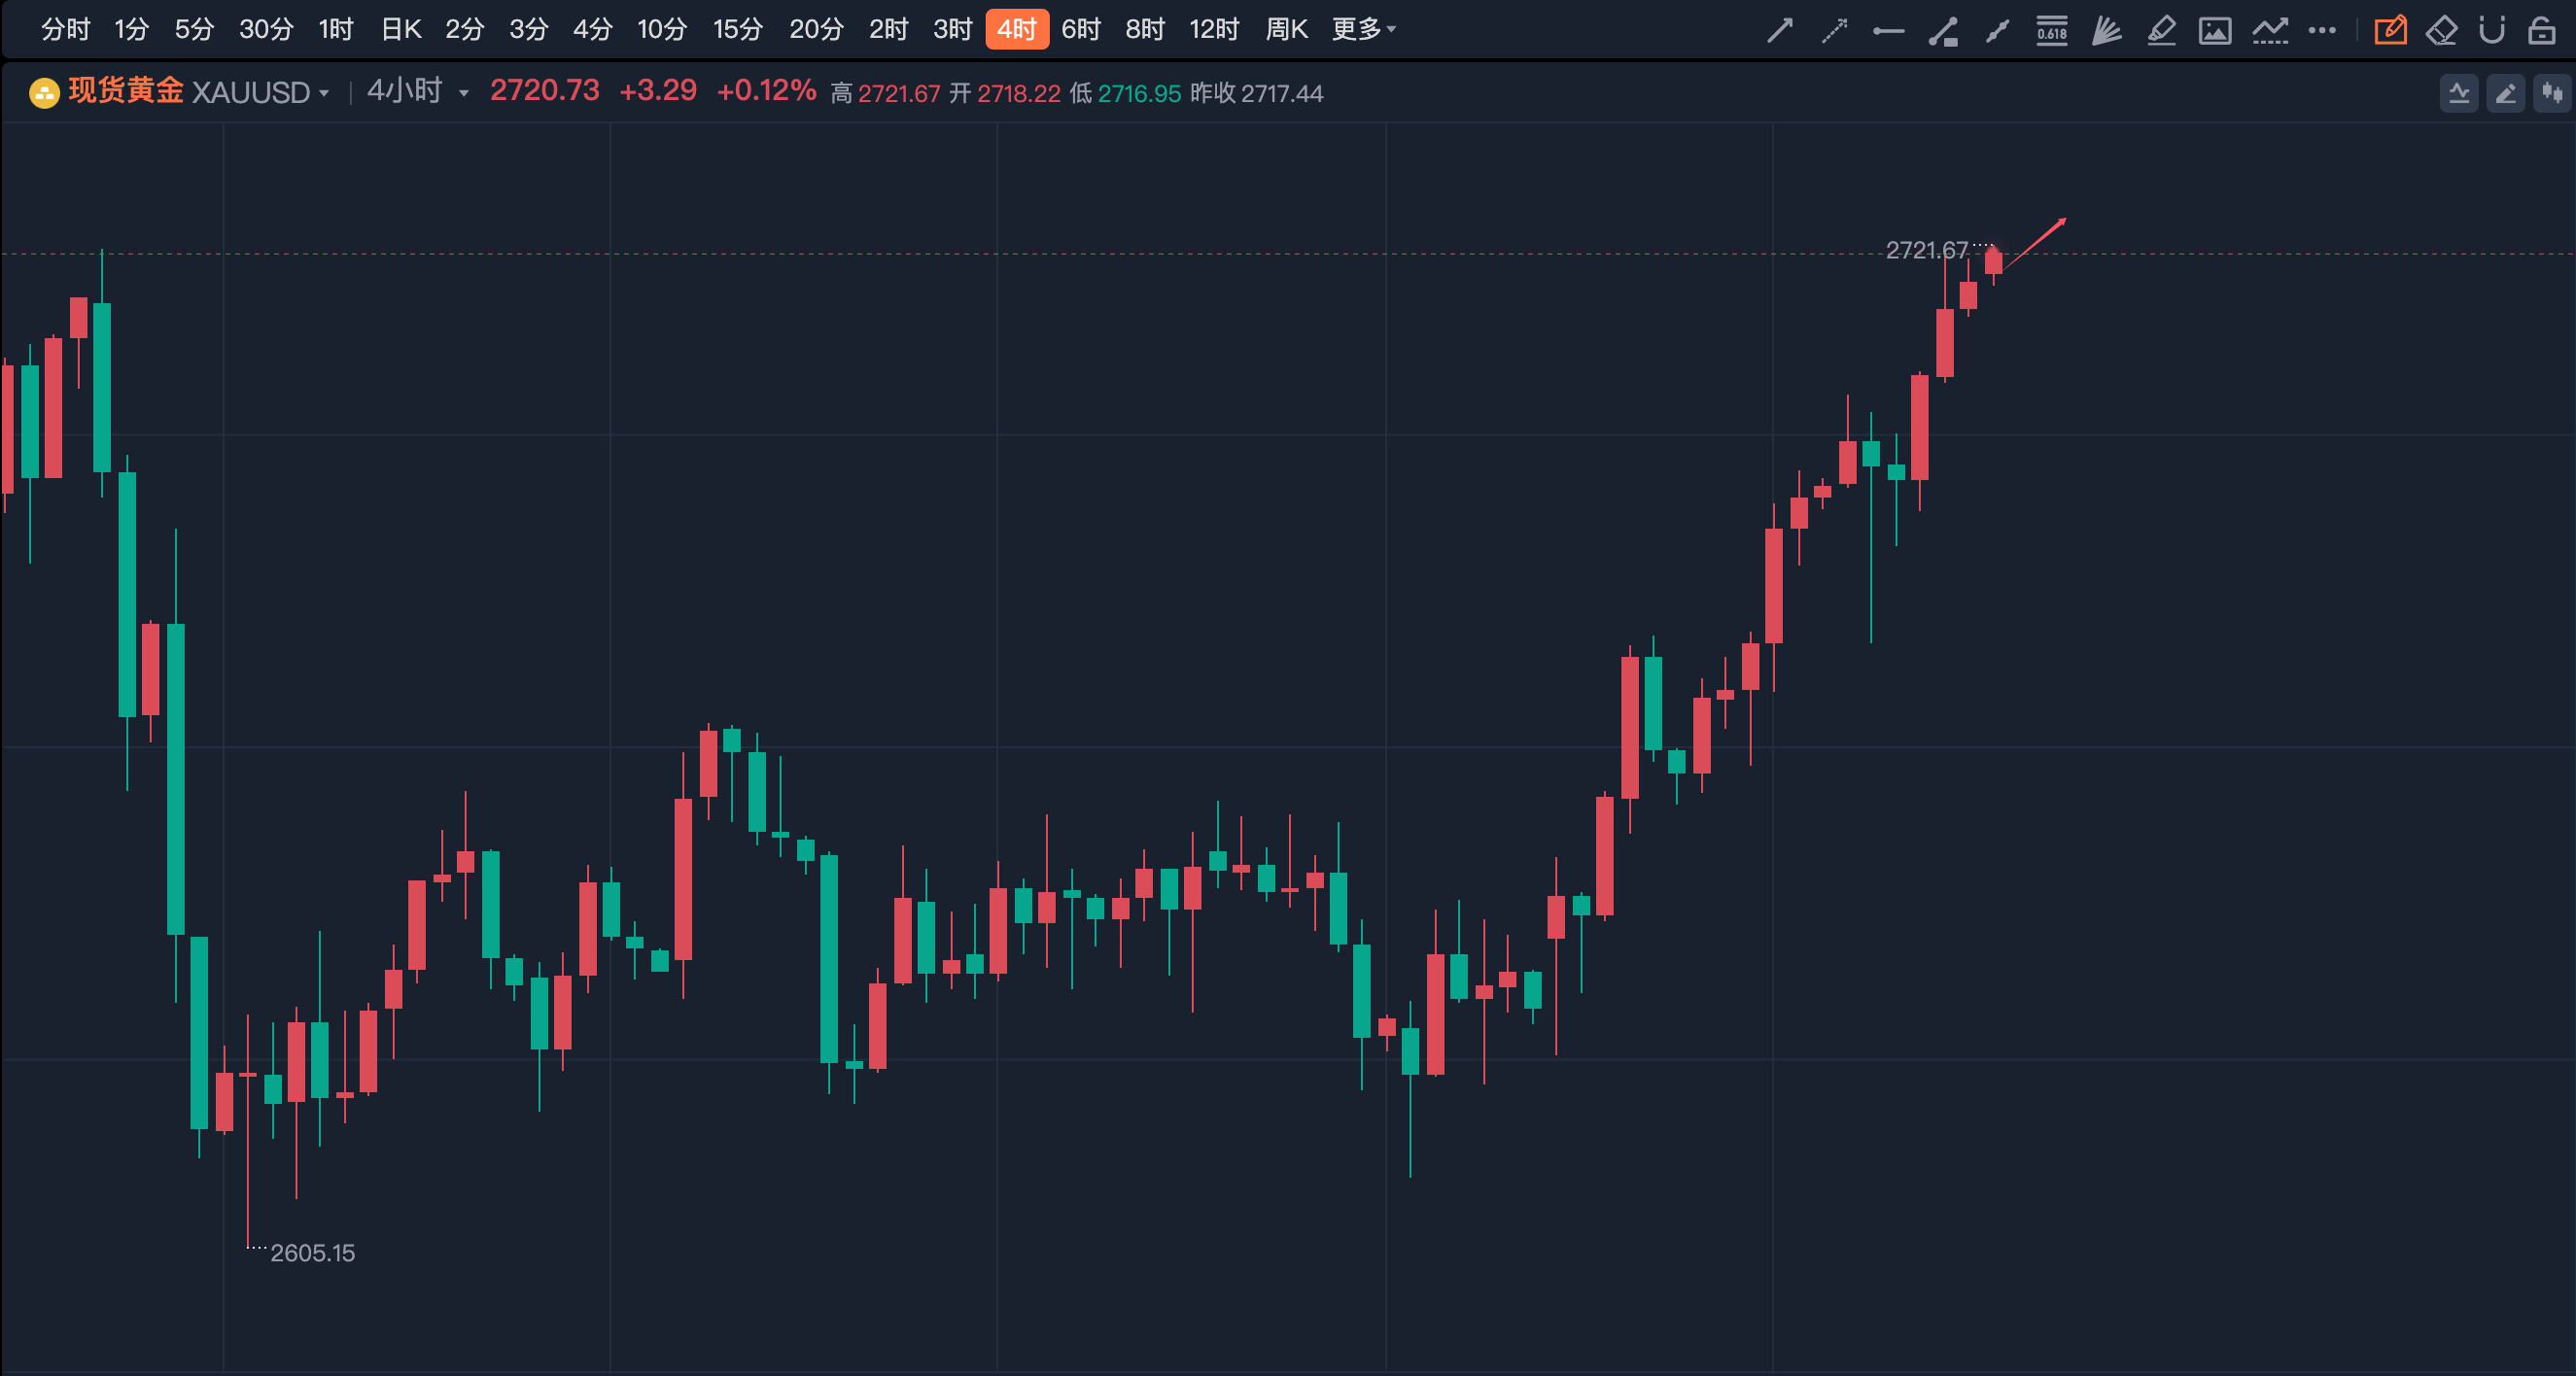Switch to the 日K timeframe tab
Image resolution: width=2576 pixels, height=1376 pixels.
click(x=401, y=30)
